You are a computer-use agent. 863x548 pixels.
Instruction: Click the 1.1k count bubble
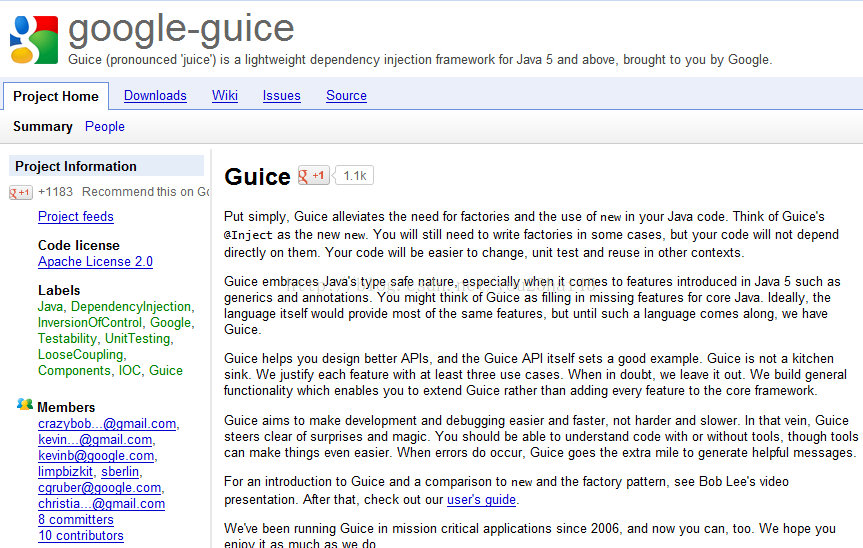354,176
